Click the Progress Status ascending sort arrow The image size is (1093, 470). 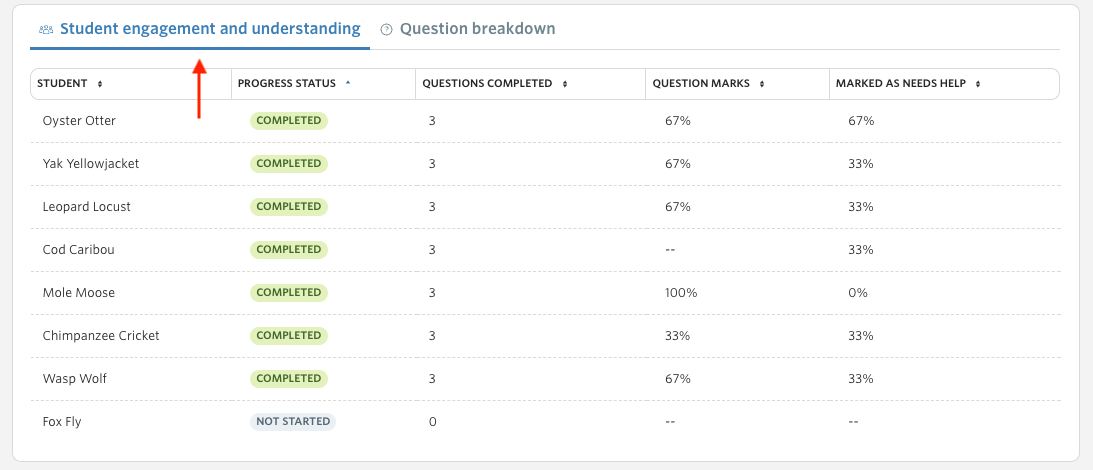tap(348, 83)
